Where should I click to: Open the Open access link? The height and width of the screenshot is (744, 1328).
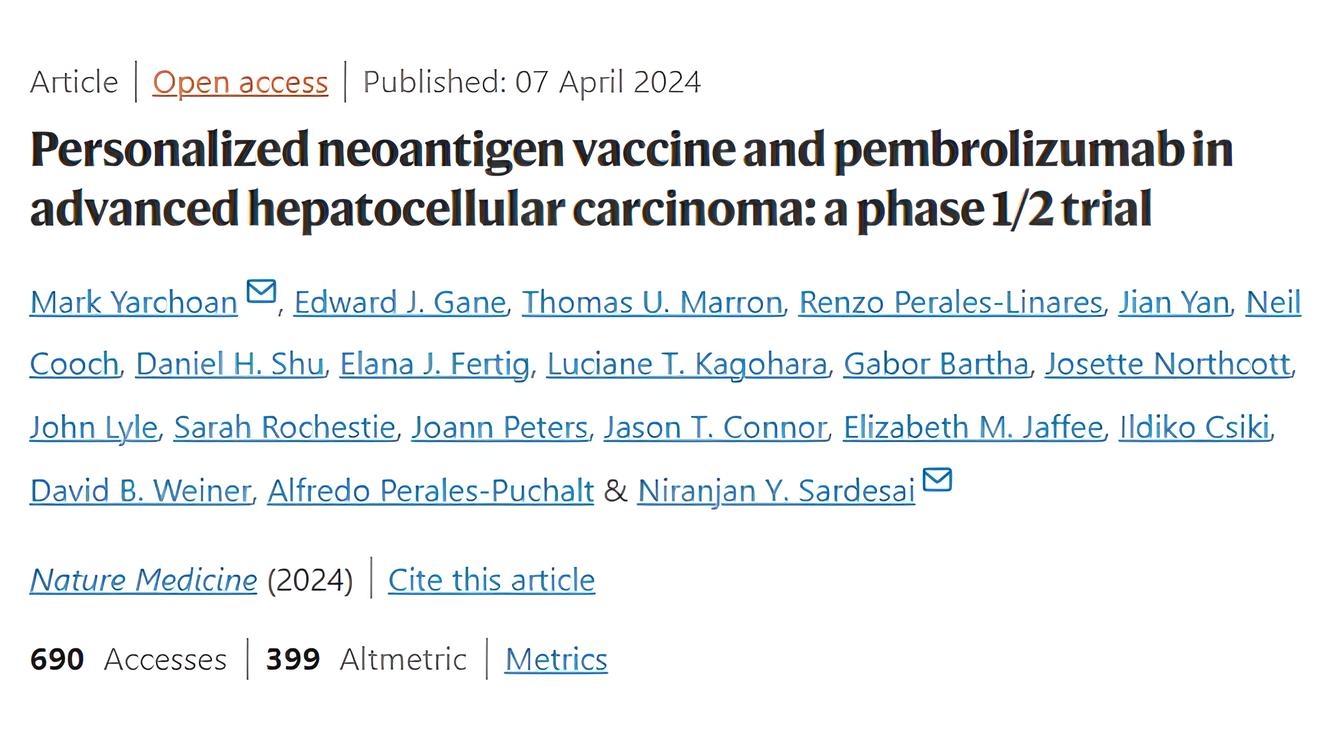click(240, 82)
